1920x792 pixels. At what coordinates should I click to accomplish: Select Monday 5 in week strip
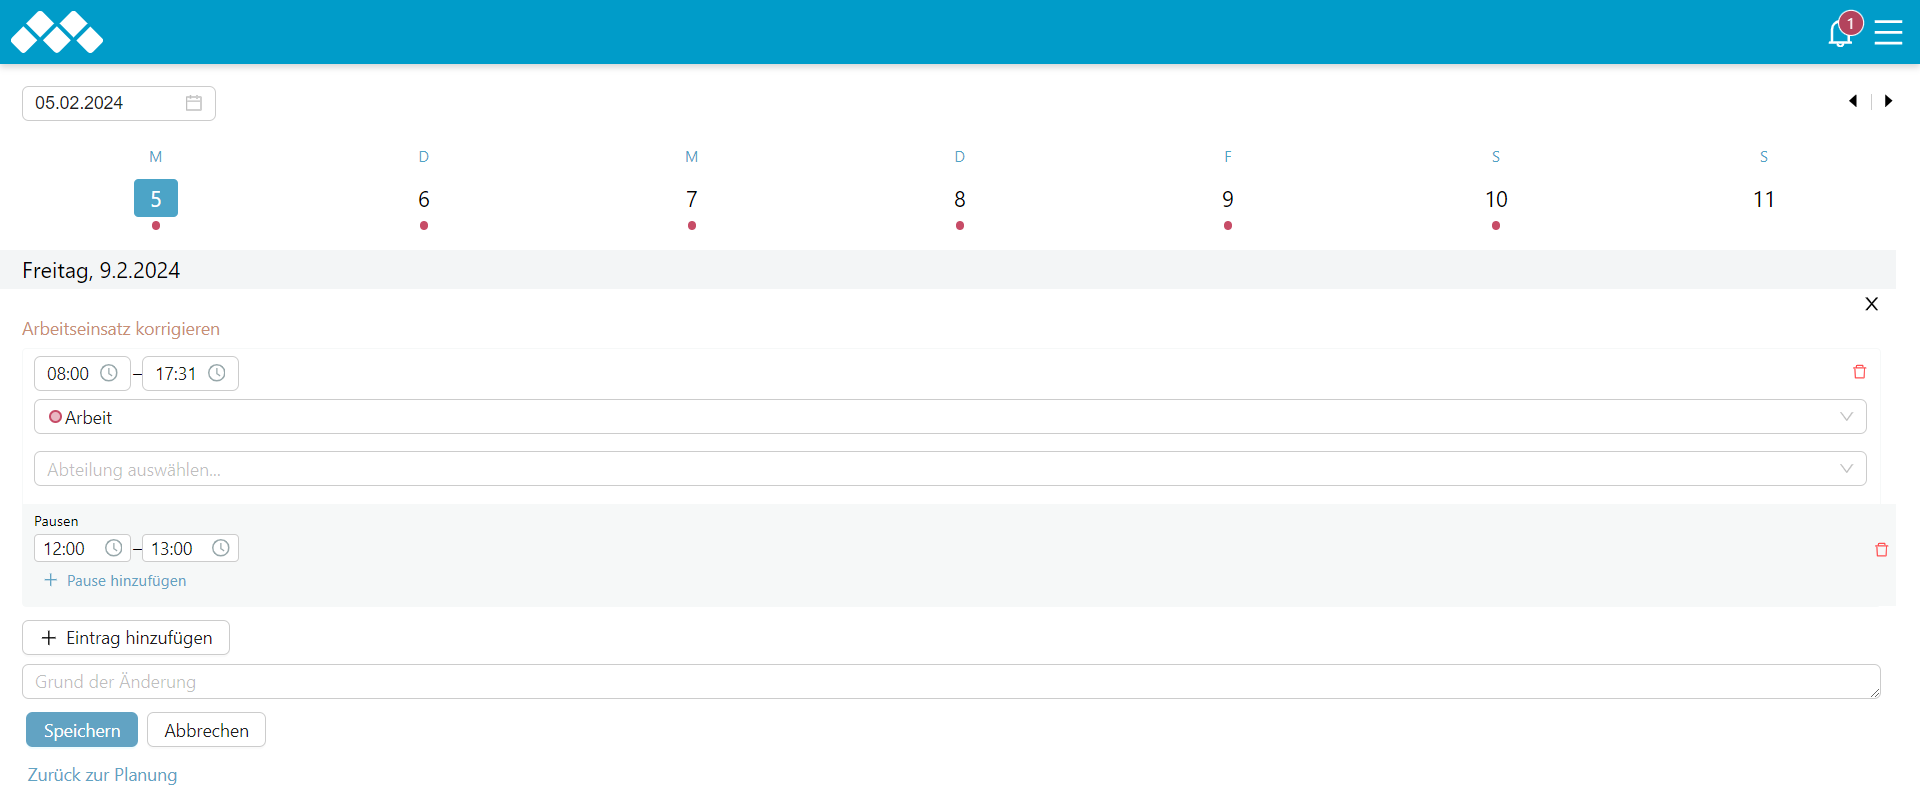point(156,198)
